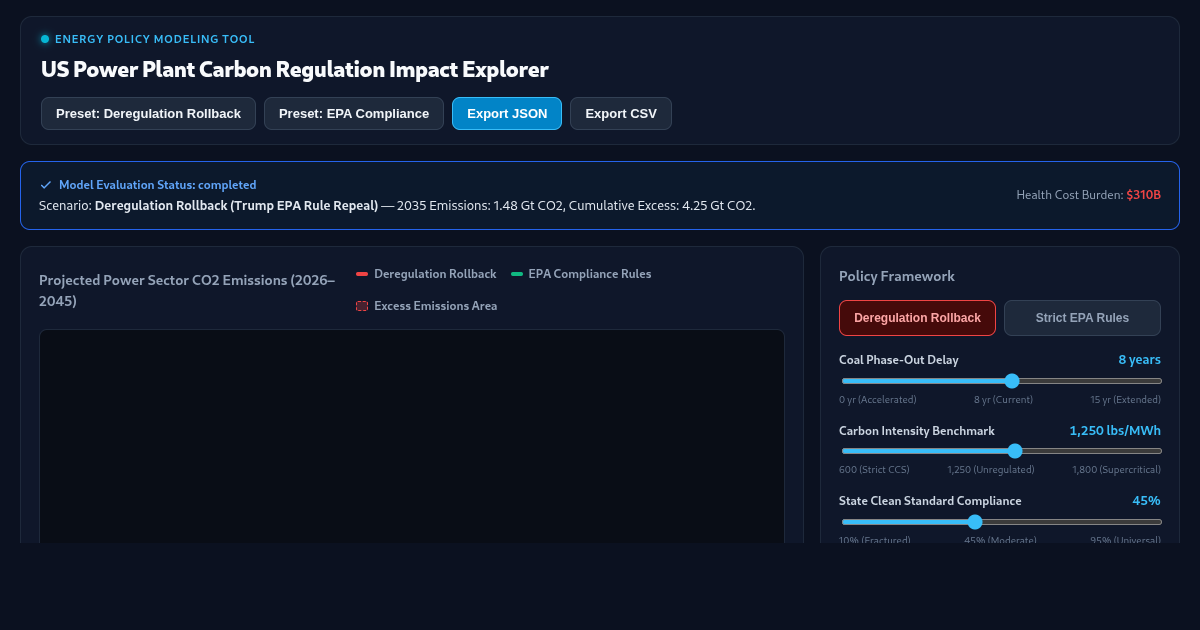Viewport: 1200px width, 630px height.
Task: Export results as CSV
Action: point(621,114)
